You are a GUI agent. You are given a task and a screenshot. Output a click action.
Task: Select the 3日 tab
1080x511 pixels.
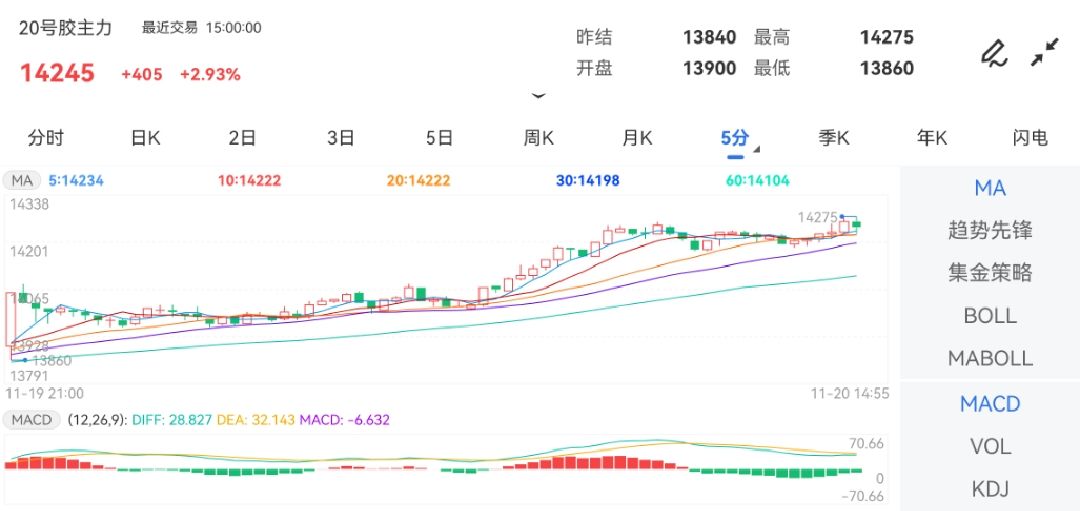[341, 138]
